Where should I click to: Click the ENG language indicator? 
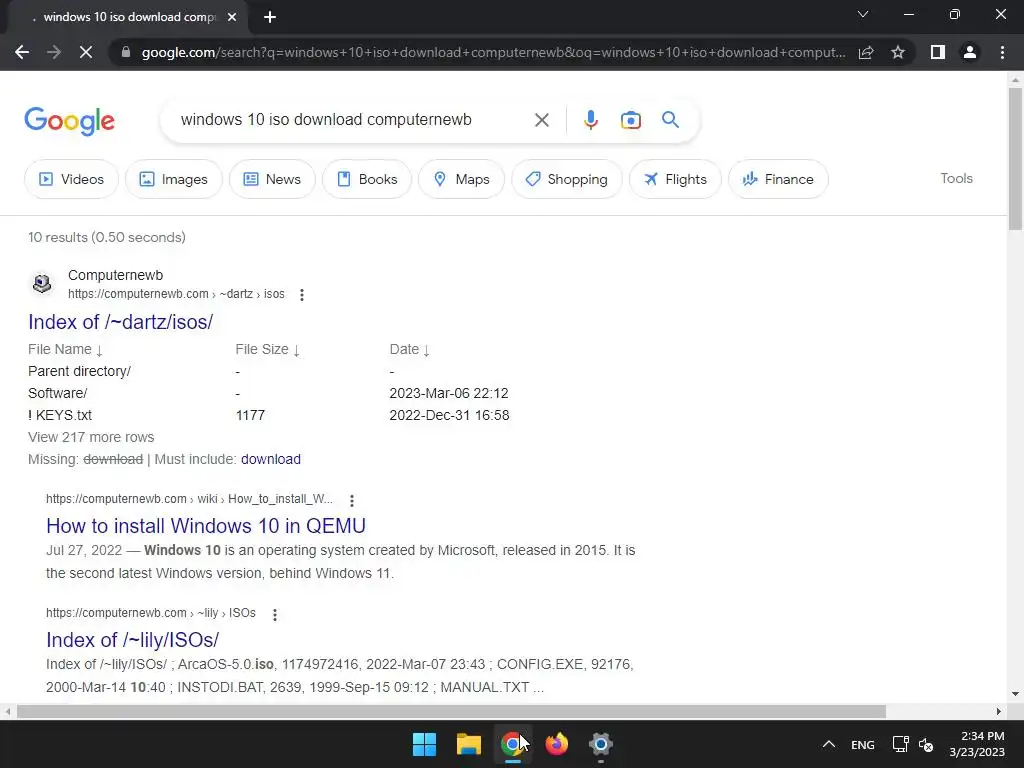(863, 744)
